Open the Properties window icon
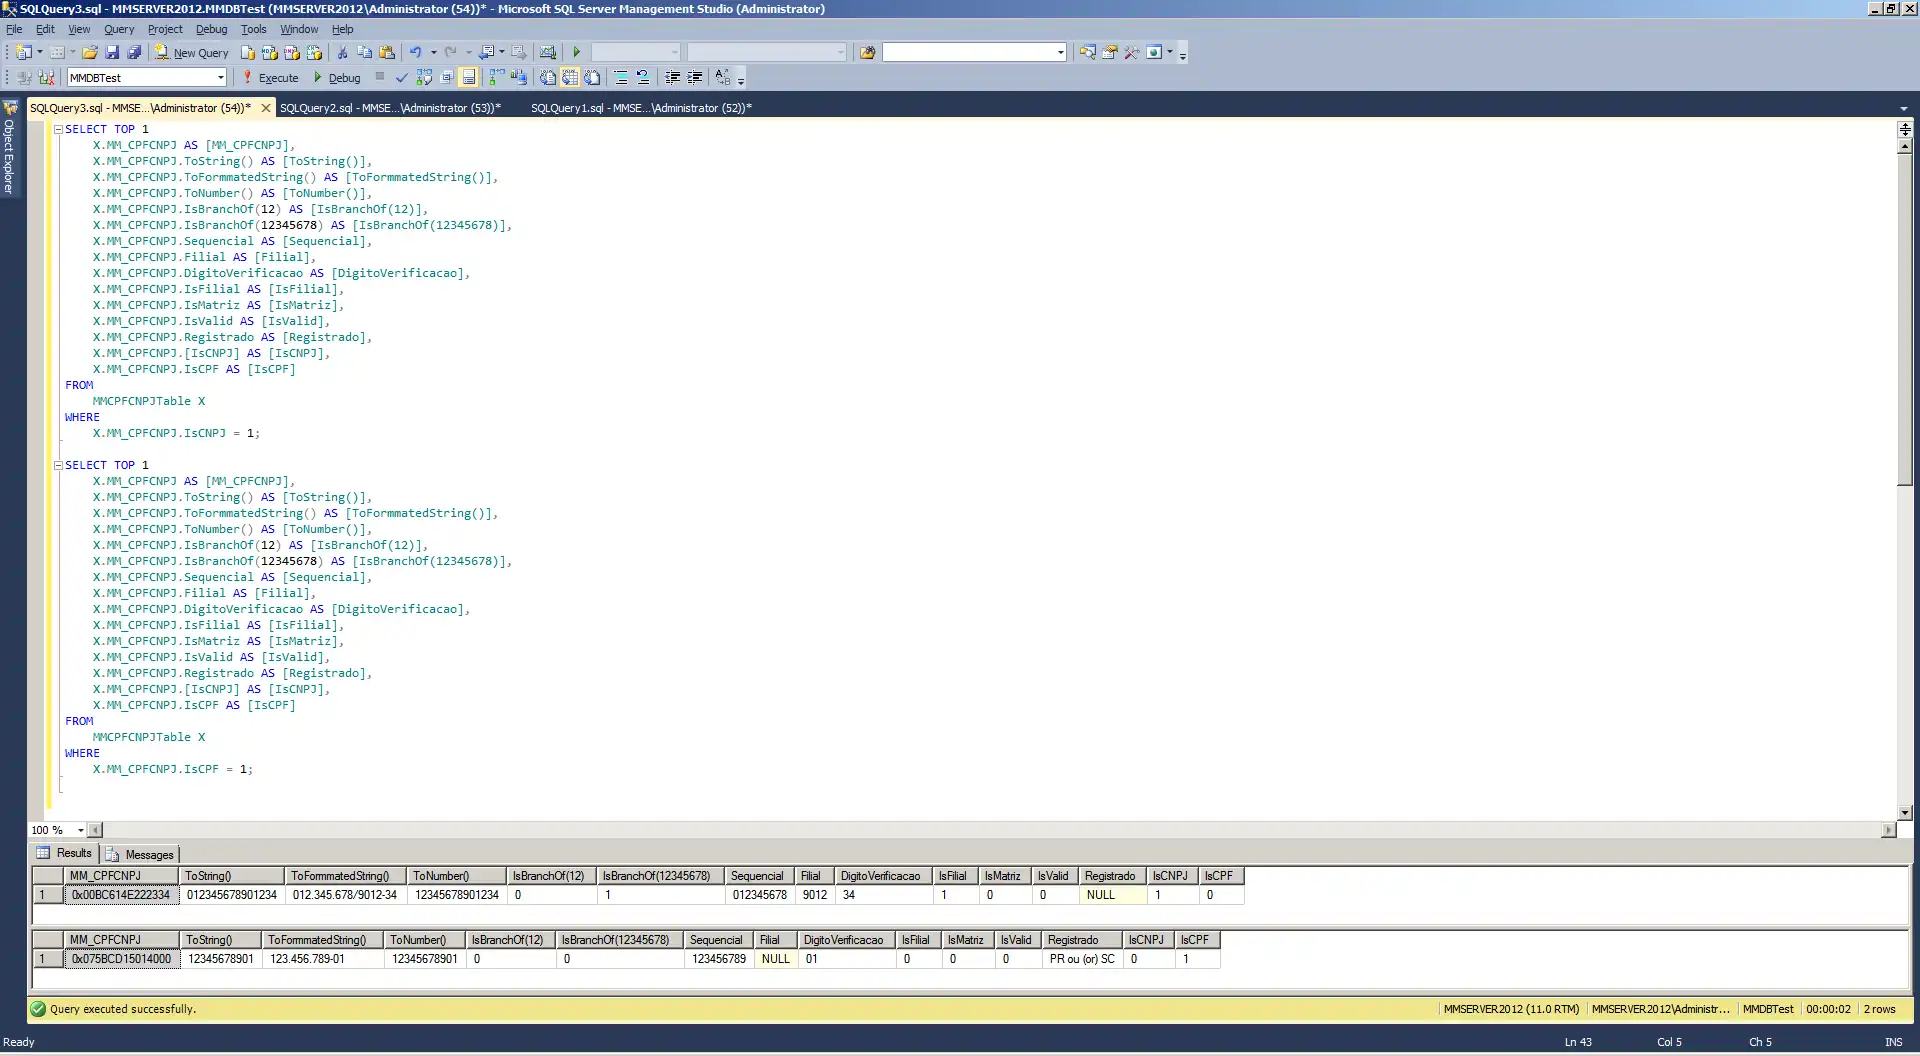1920x1056 pixels. click(x=1110, y=53)
